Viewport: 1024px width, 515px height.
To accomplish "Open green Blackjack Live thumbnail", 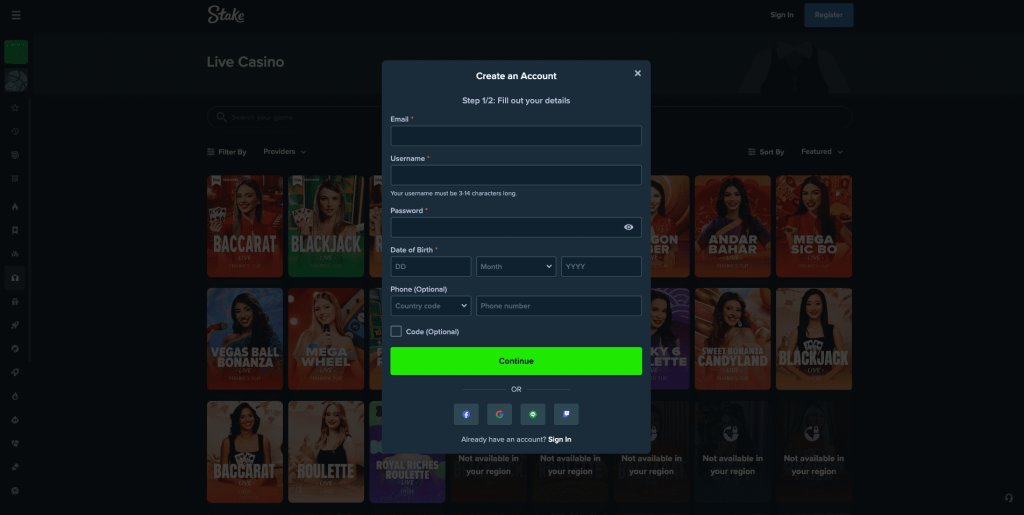I will coord(326,226).
